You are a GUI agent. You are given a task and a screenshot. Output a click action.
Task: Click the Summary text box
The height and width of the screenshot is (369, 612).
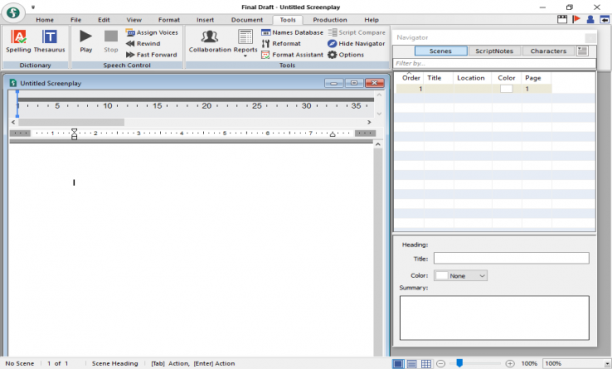(494, 317)
